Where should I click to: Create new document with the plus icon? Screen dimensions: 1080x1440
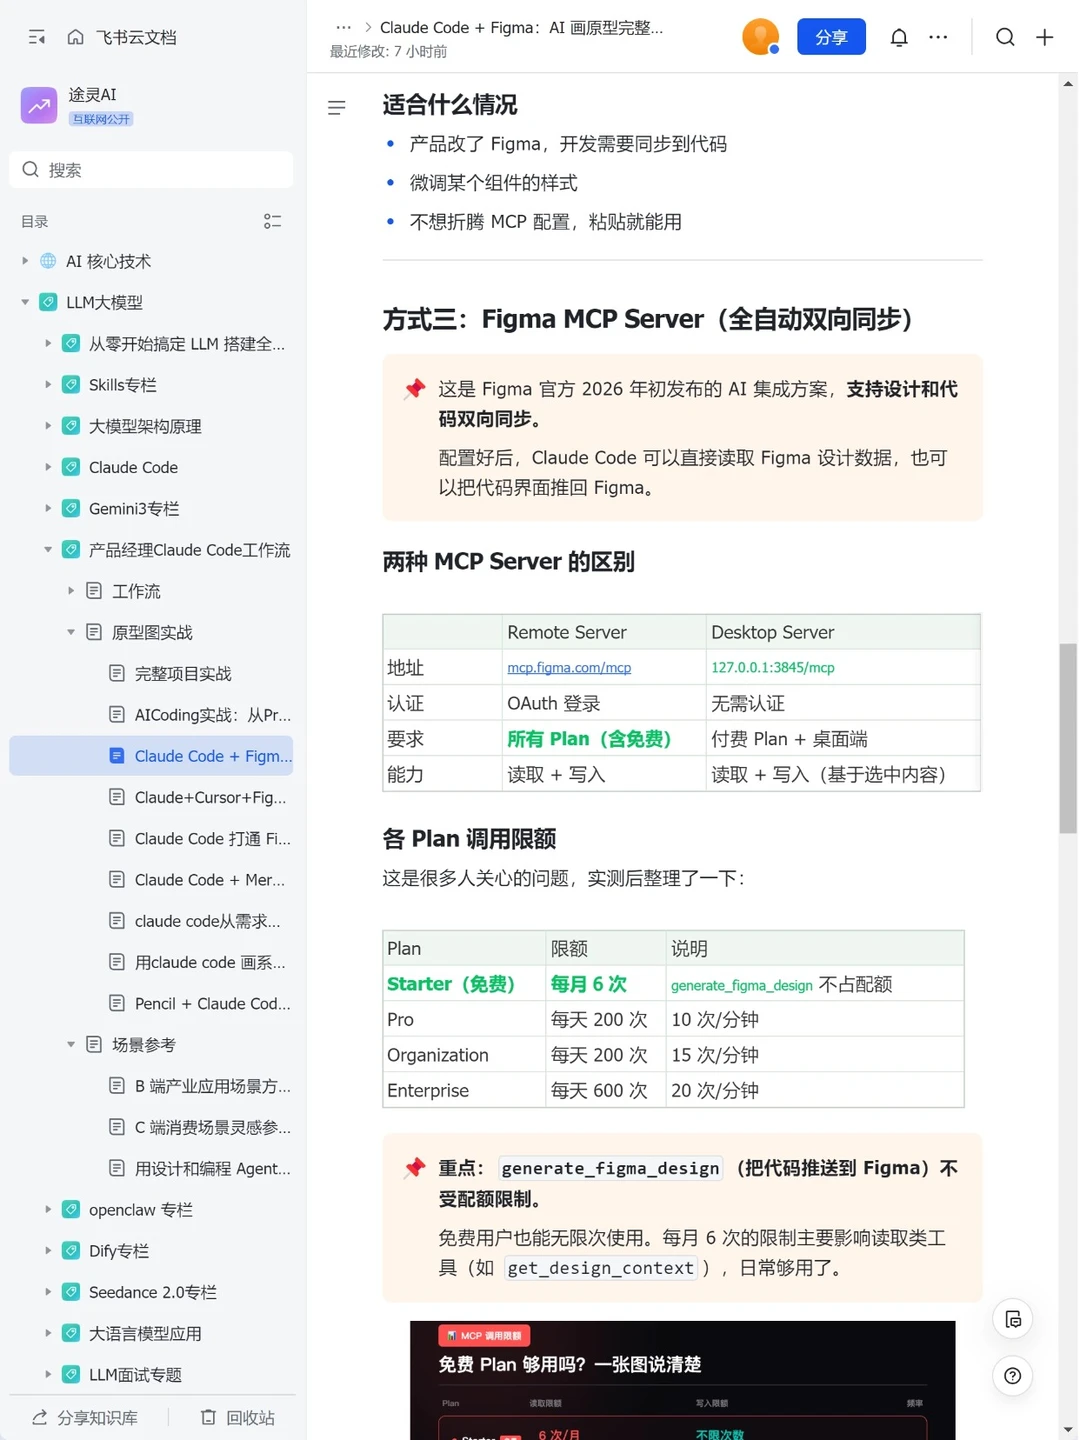pyautogui.click(x=1044, y=37)
